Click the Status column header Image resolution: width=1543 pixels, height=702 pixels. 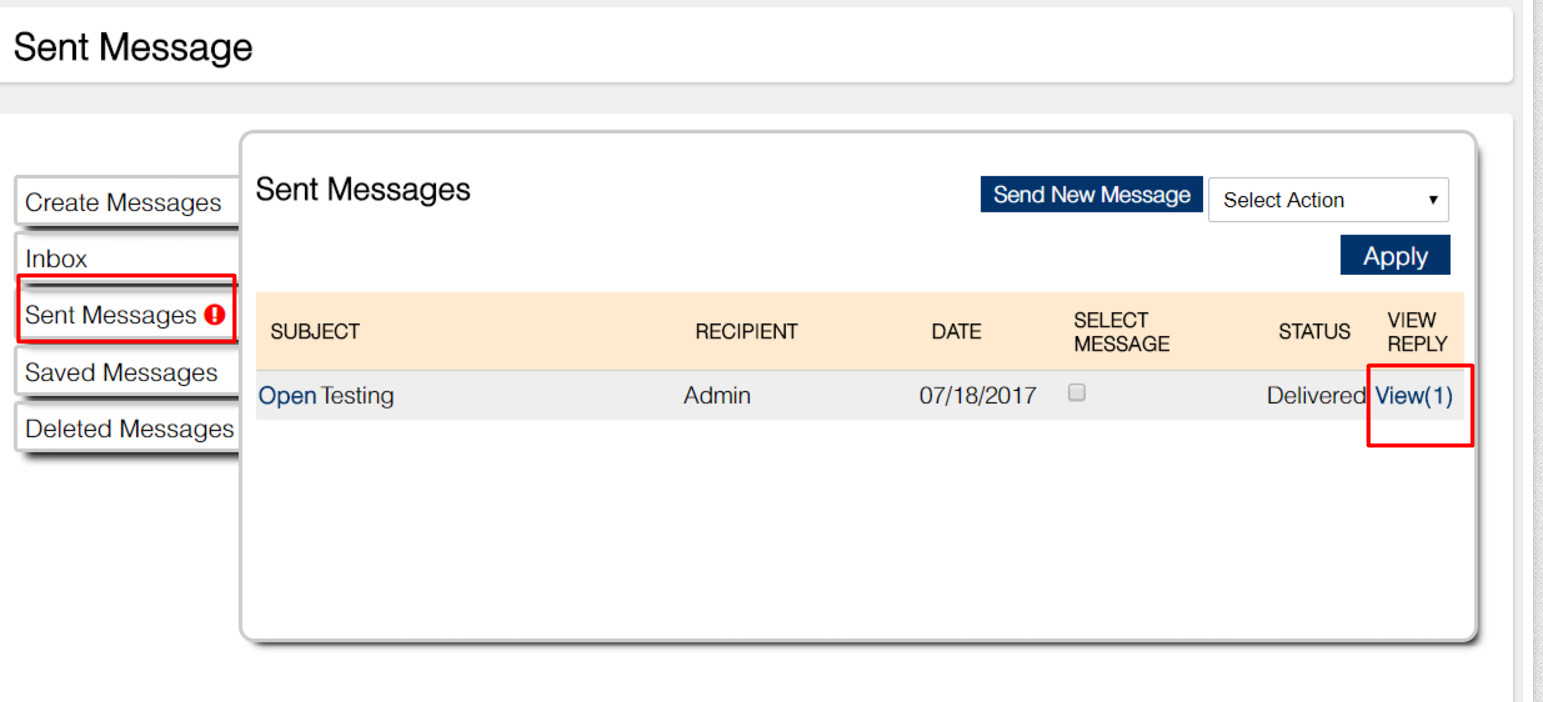pyautogui.click(x=1314, y=332)
